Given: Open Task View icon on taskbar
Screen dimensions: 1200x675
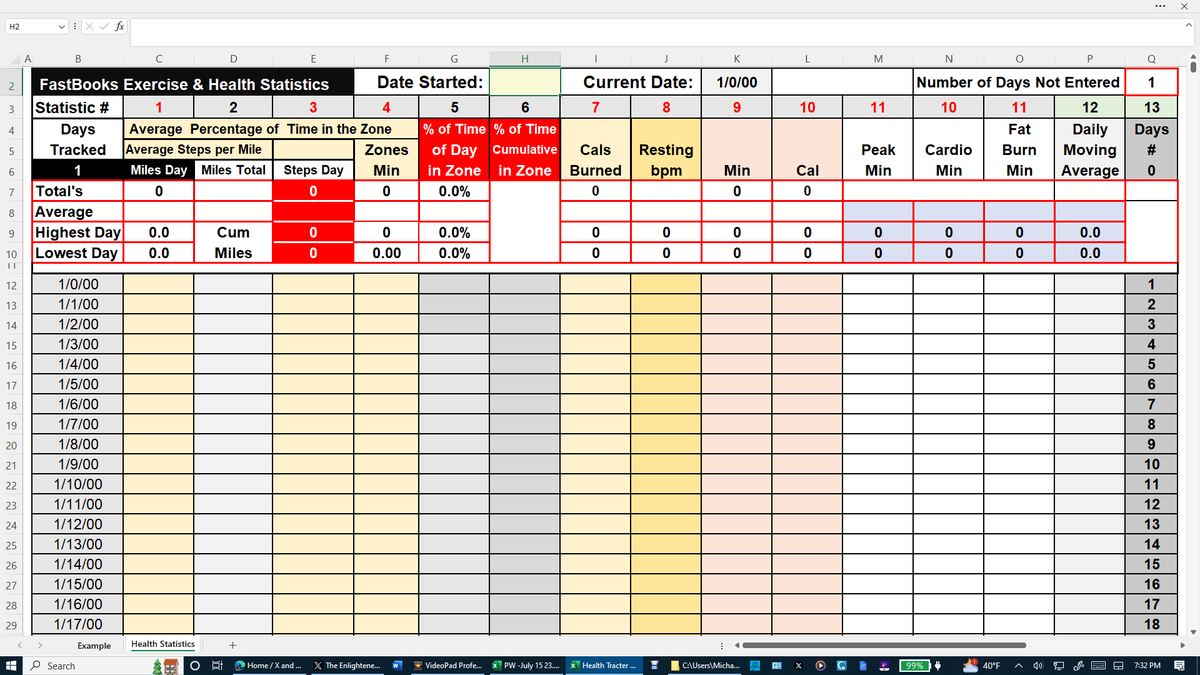Looking at the screenshot, I should [x=218, y=665].
